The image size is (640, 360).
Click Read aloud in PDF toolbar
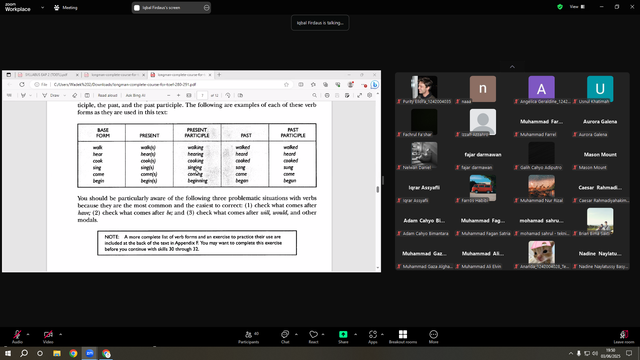tap(107, 96)
